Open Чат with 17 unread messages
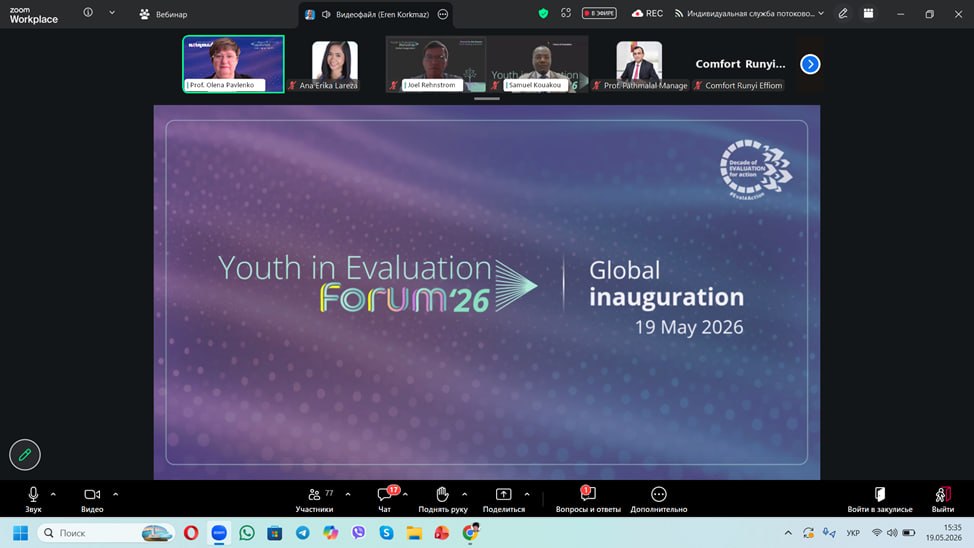The image size is (974, 548). [386, 500]
